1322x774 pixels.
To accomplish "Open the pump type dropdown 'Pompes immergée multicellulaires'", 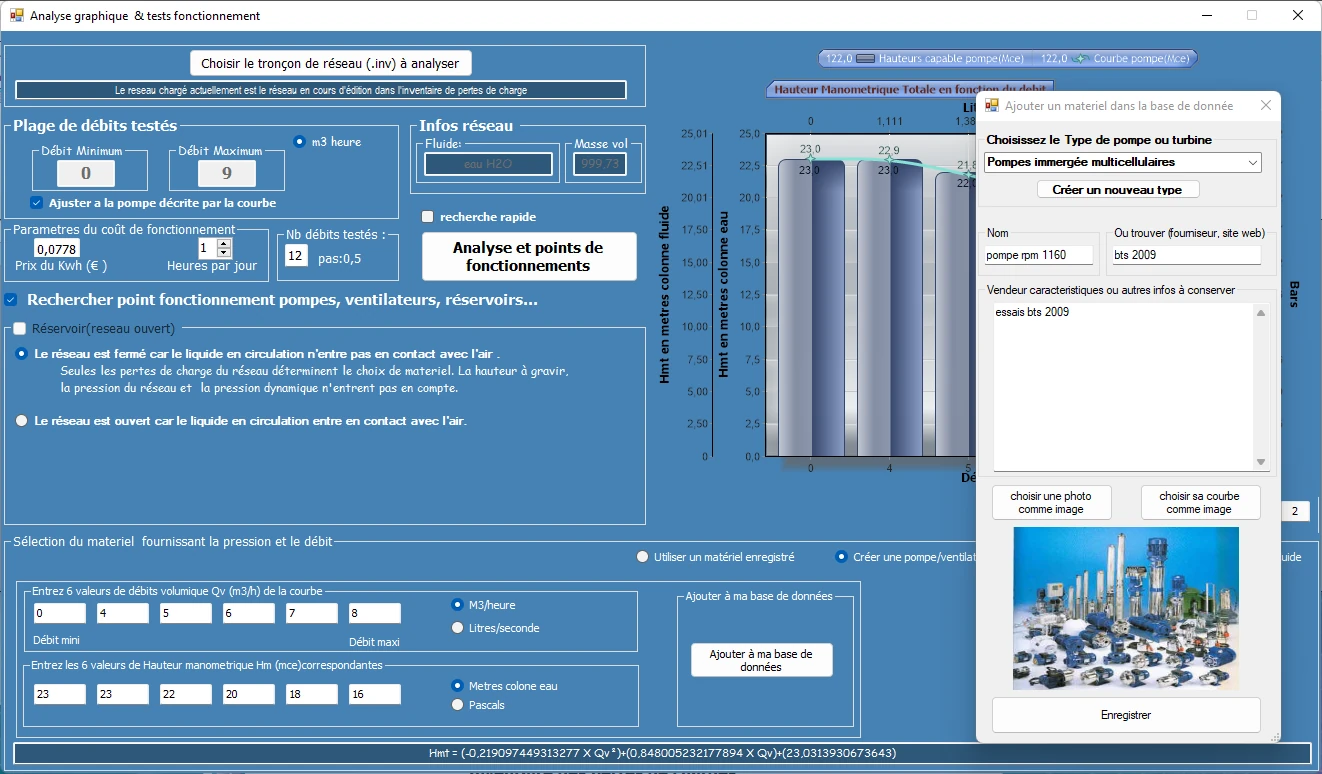I will pos(1123,162).
